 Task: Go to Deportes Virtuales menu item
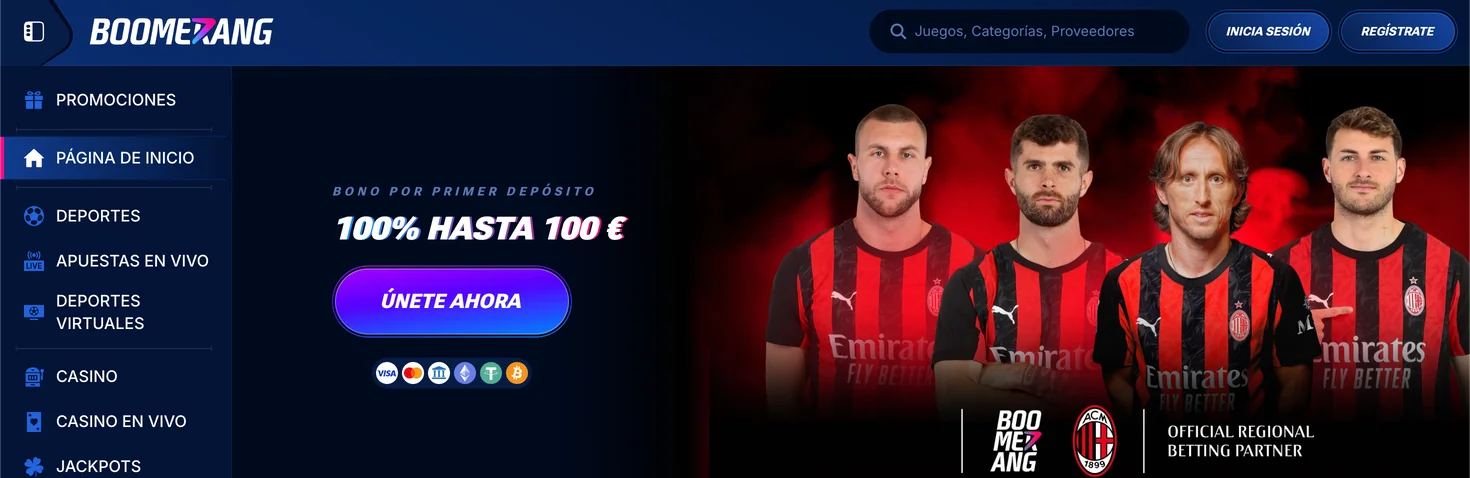(x=116, y=312)
